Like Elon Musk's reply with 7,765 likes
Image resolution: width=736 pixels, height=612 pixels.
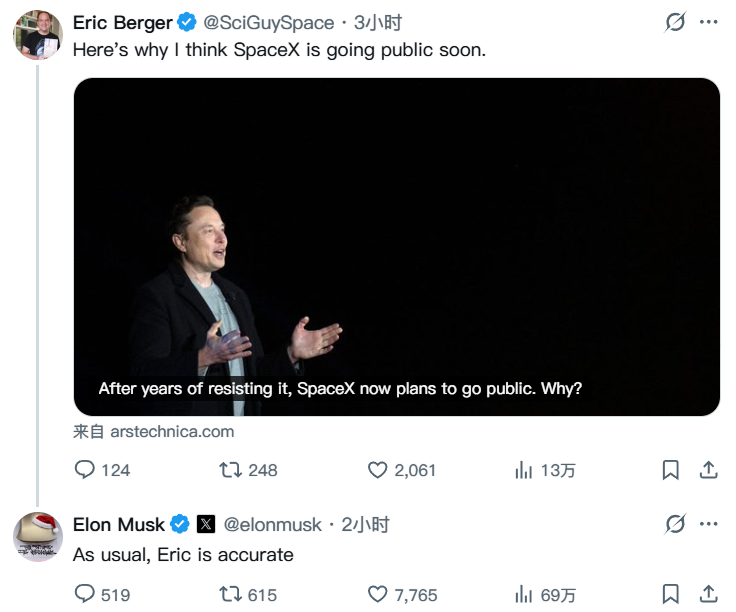pyautogui.click(x=377, y=594)
